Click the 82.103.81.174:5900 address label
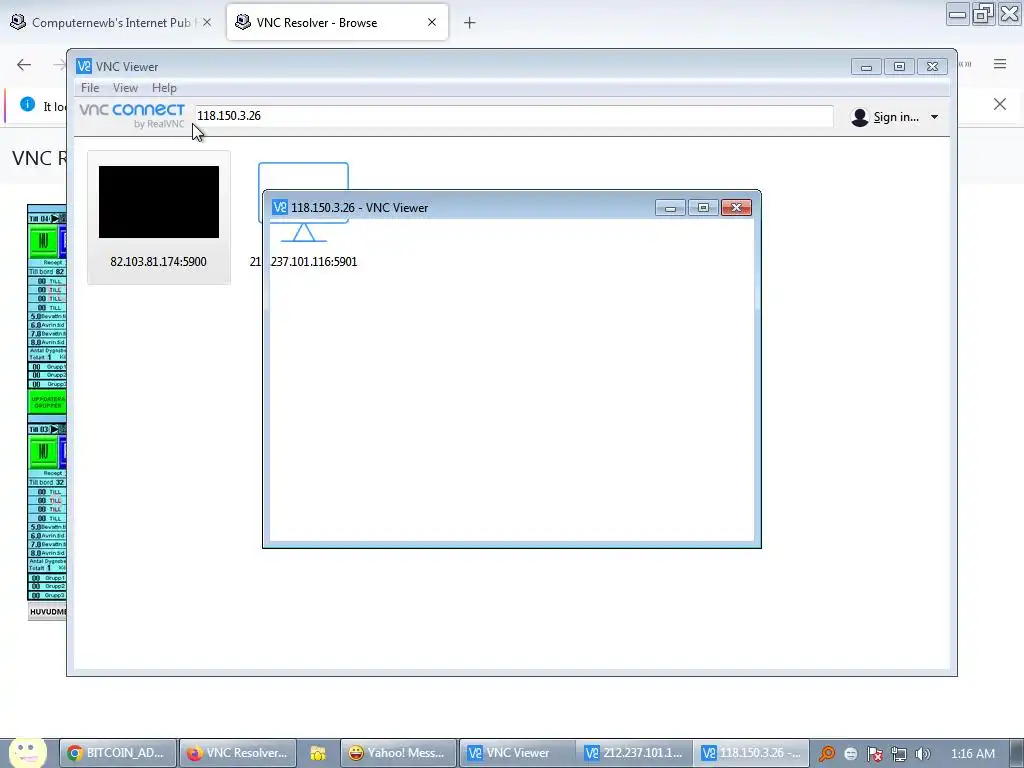 (x=158, y=262)
